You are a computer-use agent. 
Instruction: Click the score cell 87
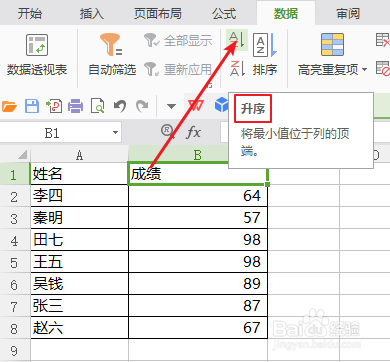tap(198, 306)
